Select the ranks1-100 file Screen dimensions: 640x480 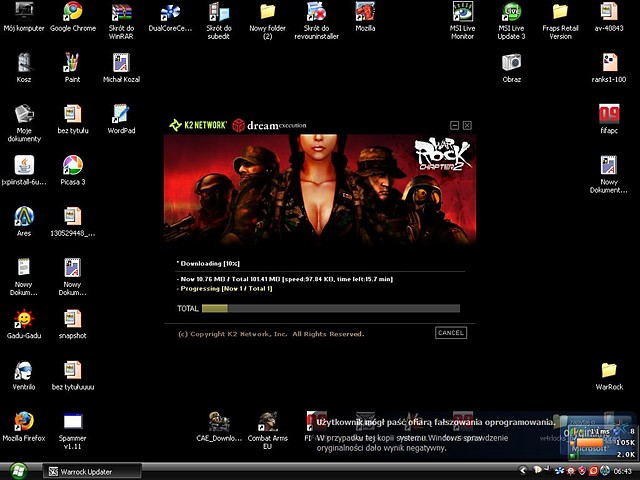pos(609,68)
